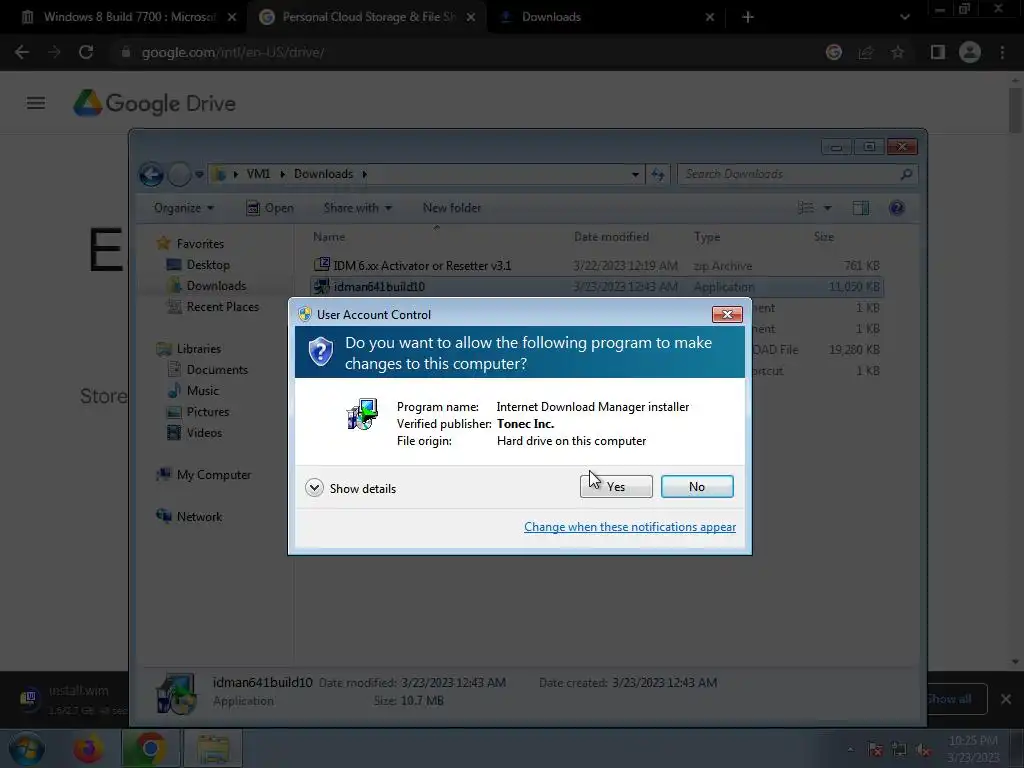Open Pictures library in sidebar
Viewport: 1024px width, 768px height.
coord(208,411)
